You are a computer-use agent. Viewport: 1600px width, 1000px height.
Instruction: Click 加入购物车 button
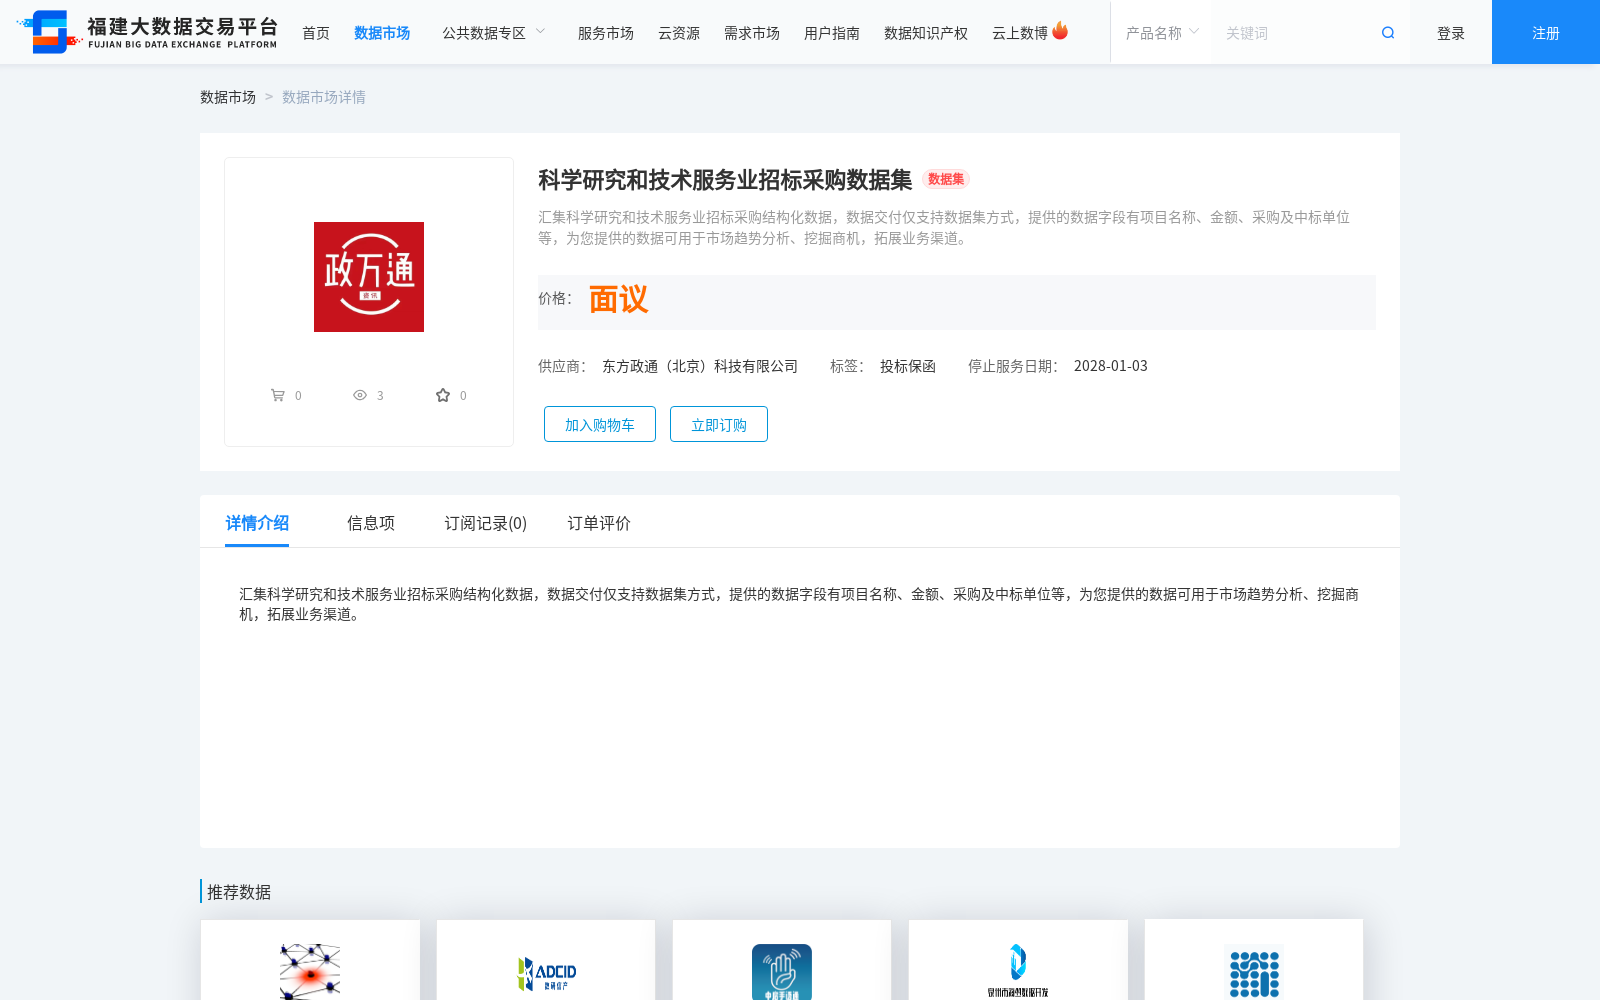click(600, 424)
